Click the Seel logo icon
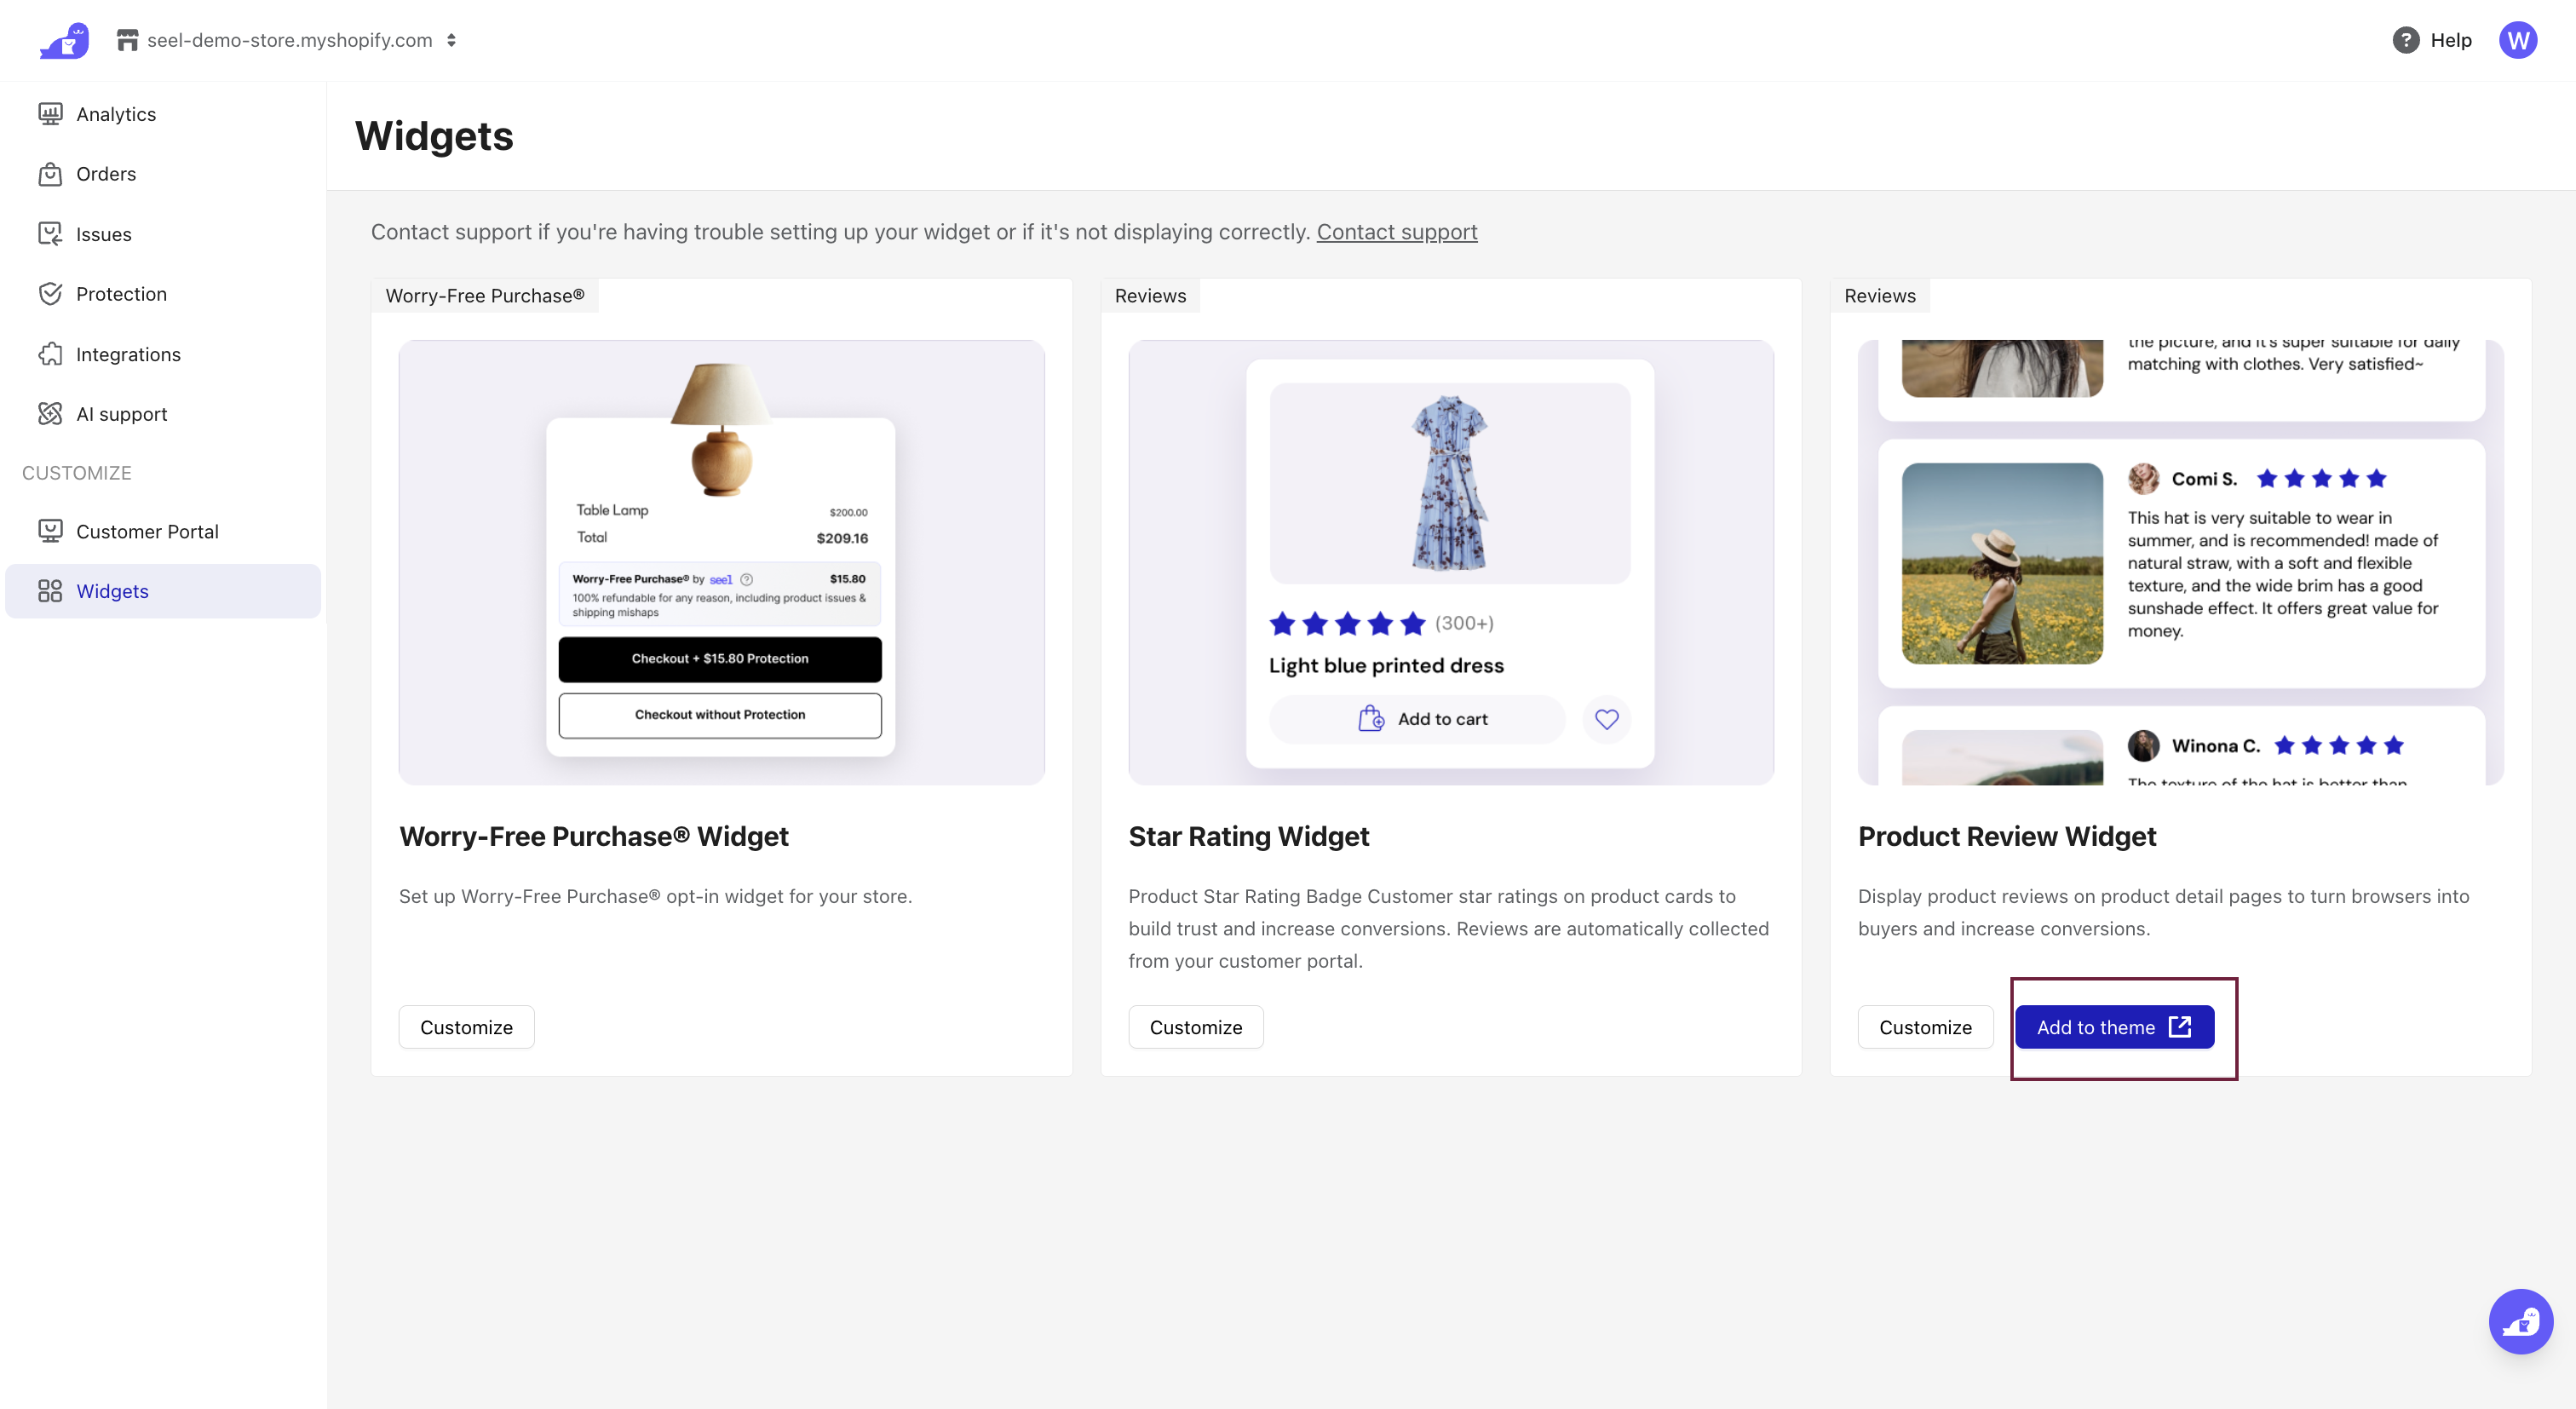2576x1409 pixels. tap(64, 41)
